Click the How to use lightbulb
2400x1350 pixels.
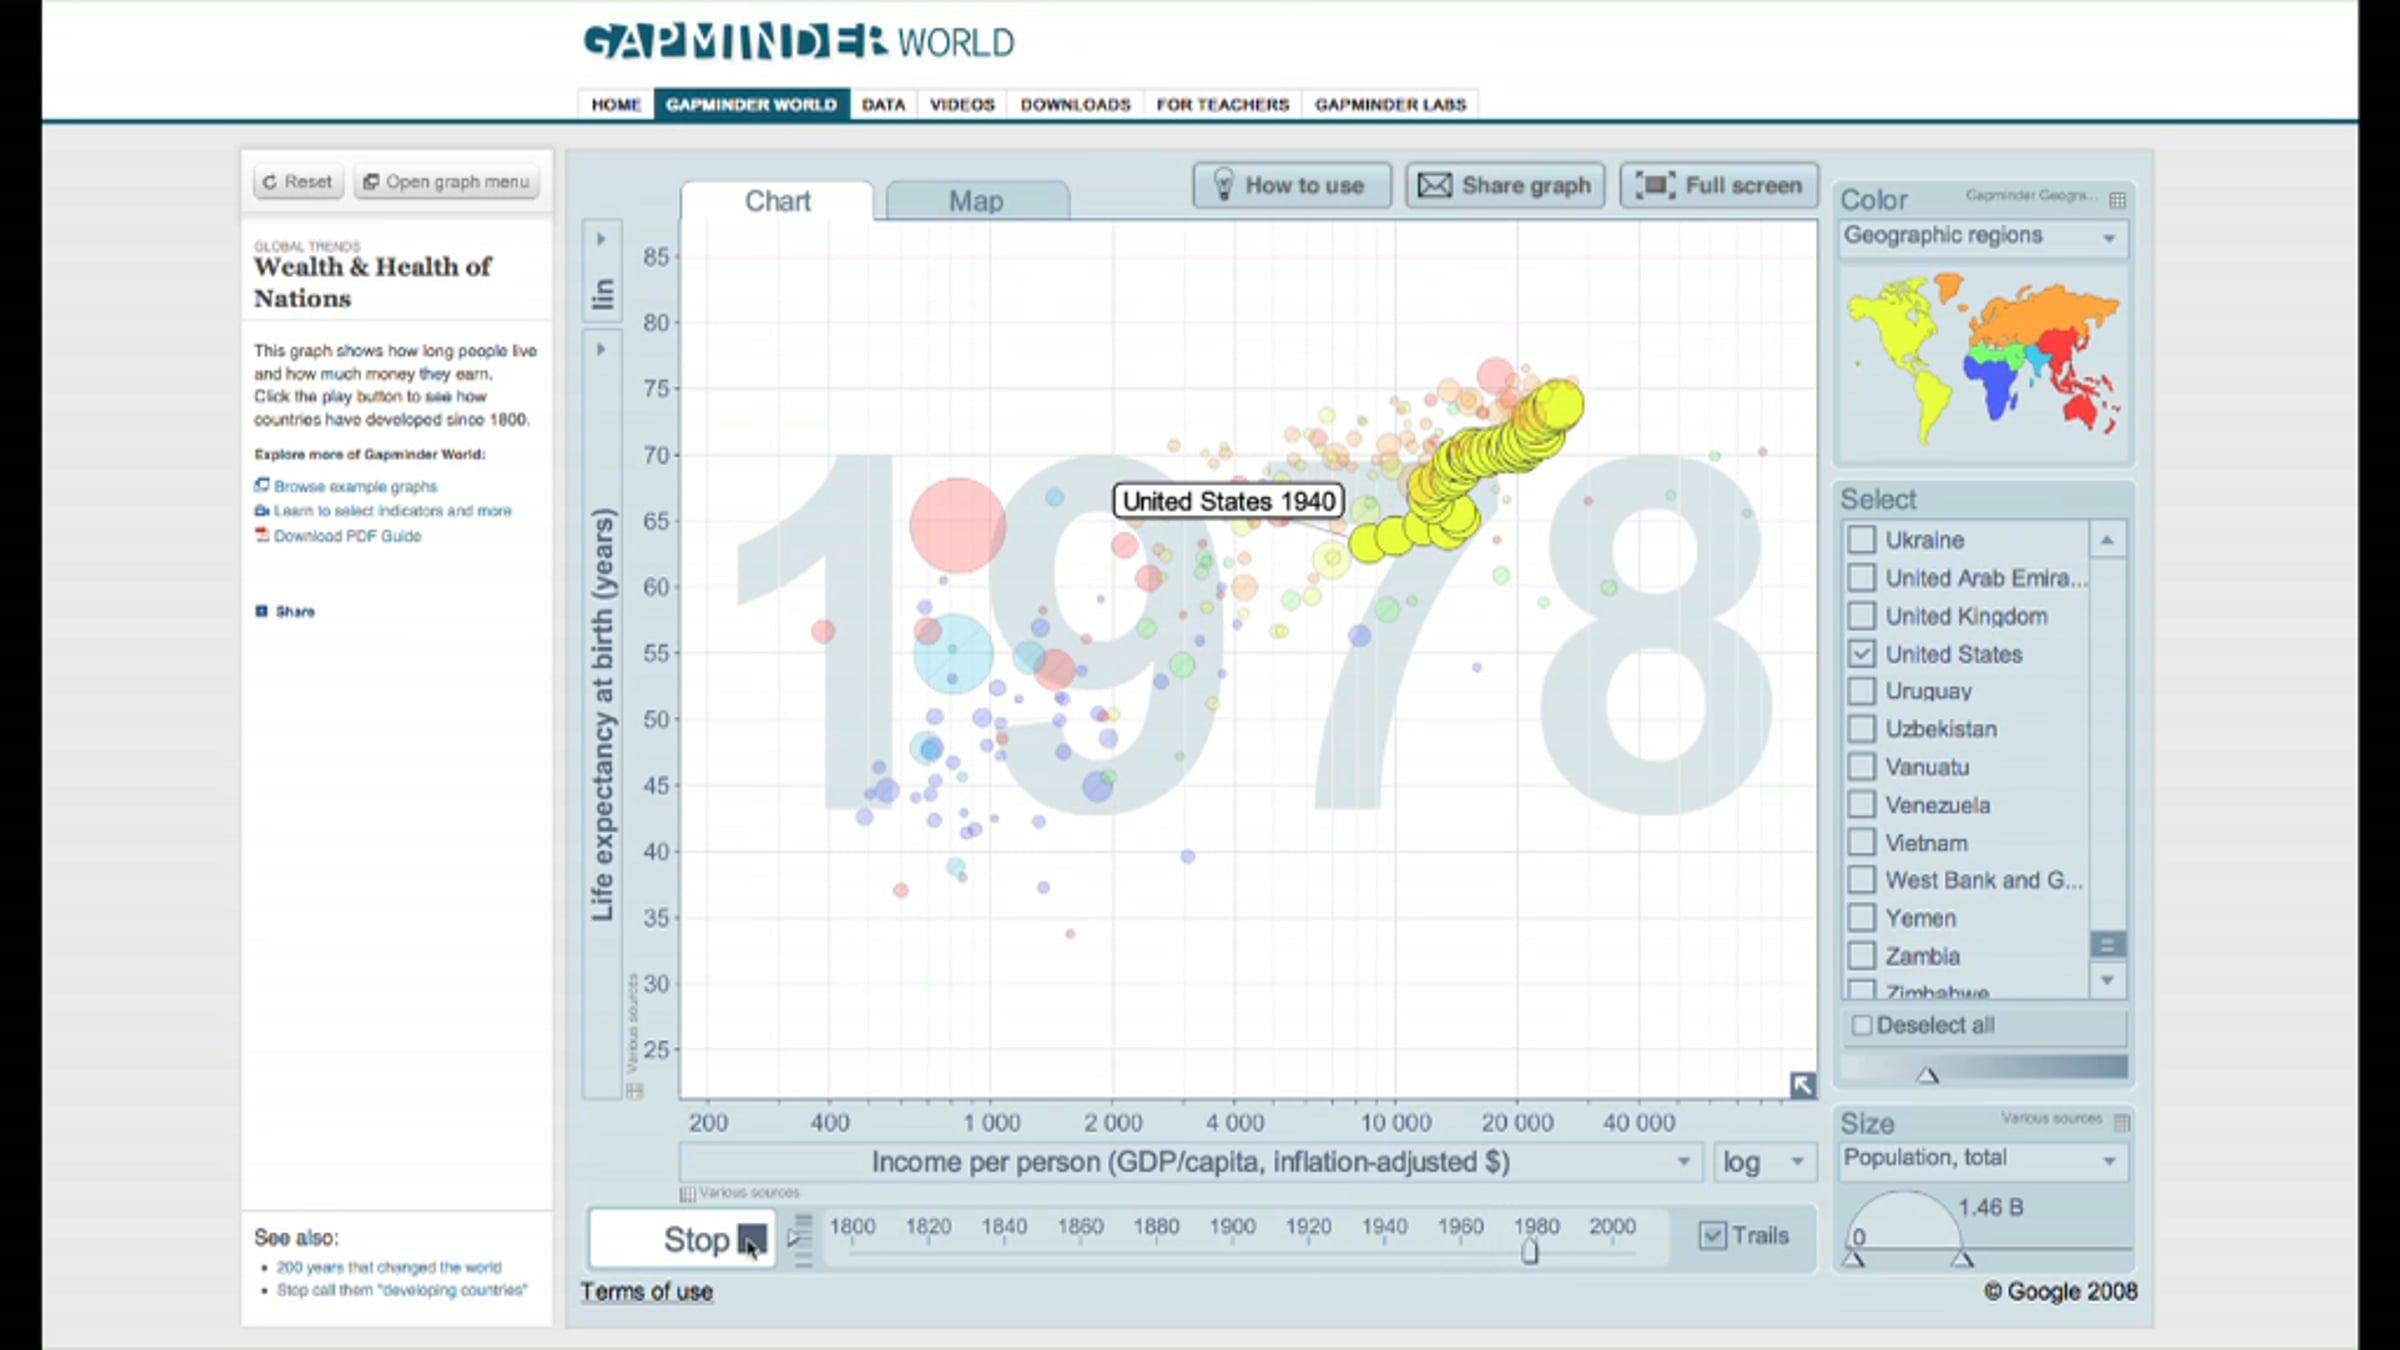pos(1222,185)
